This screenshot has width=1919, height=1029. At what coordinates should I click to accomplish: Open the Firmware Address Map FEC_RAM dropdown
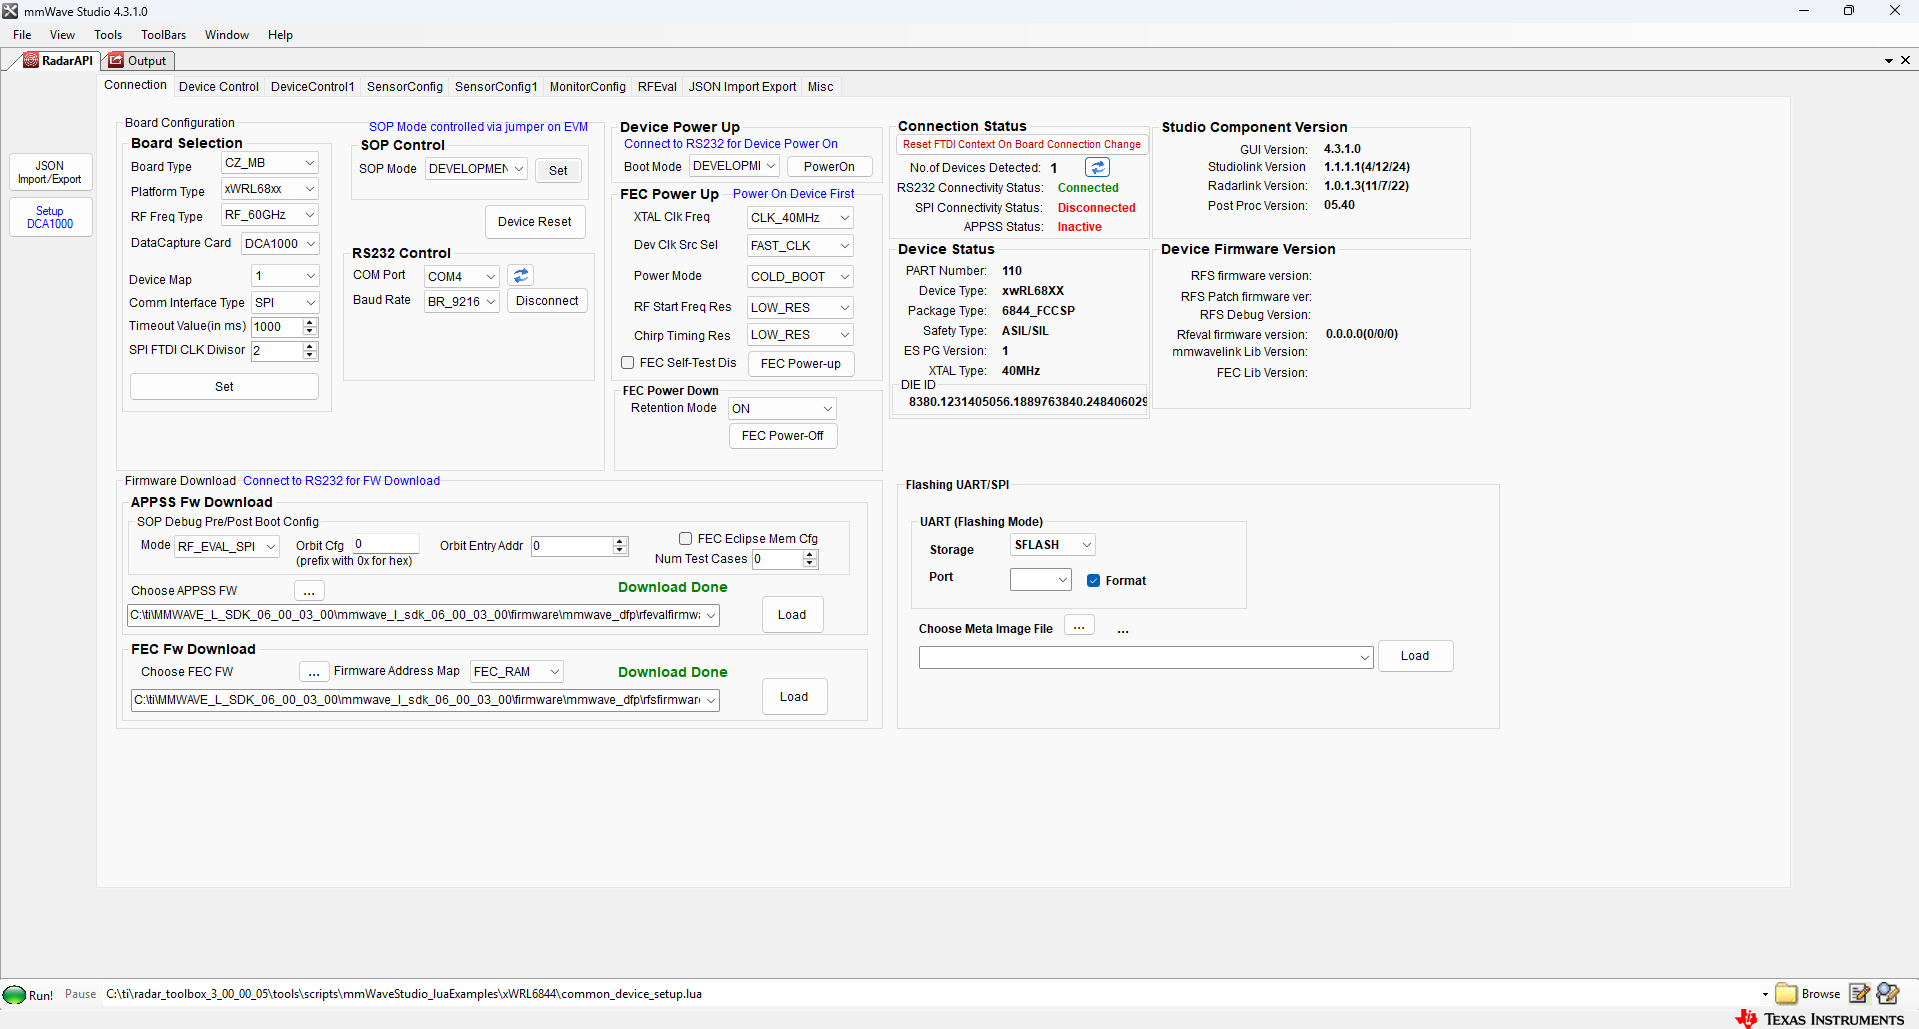(x=517, y=672)
